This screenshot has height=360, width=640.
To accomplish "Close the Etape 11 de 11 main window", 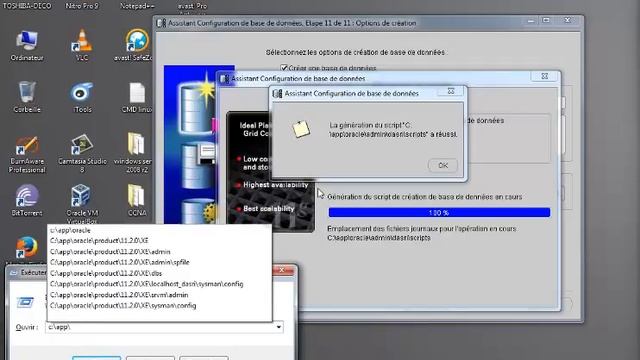I will 568,20.
